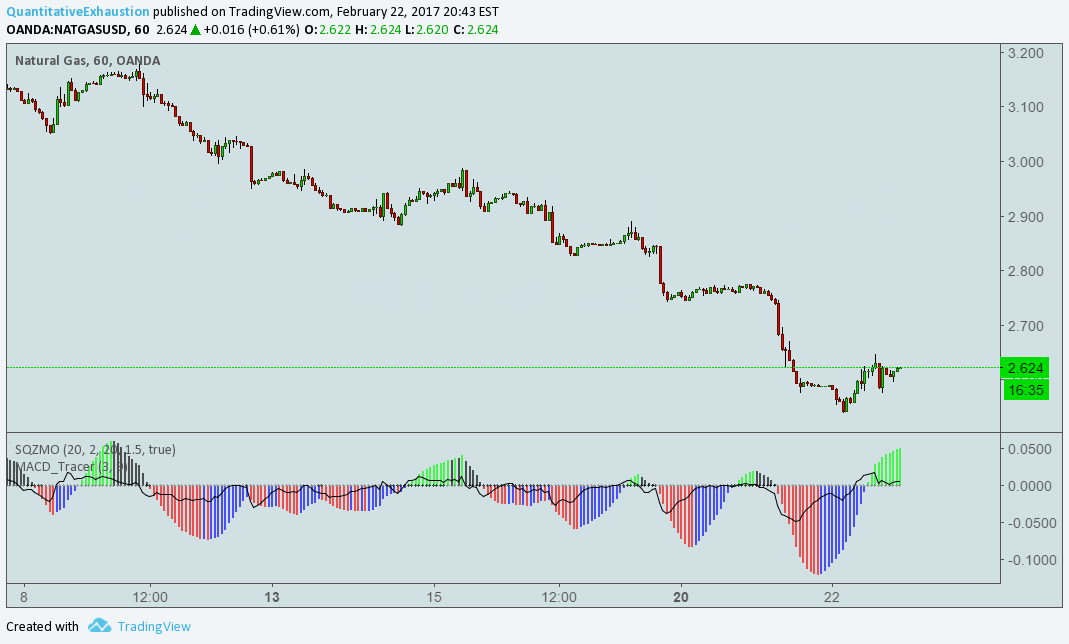Click the L:2.620 low price value
This screenshot has width=1069, height=644.
427,29
